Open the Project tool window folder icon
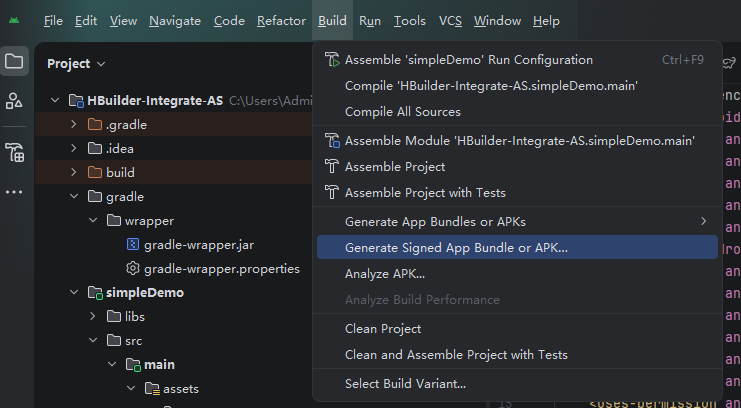The width and height of the screenshot is (741, 408). 14,61
